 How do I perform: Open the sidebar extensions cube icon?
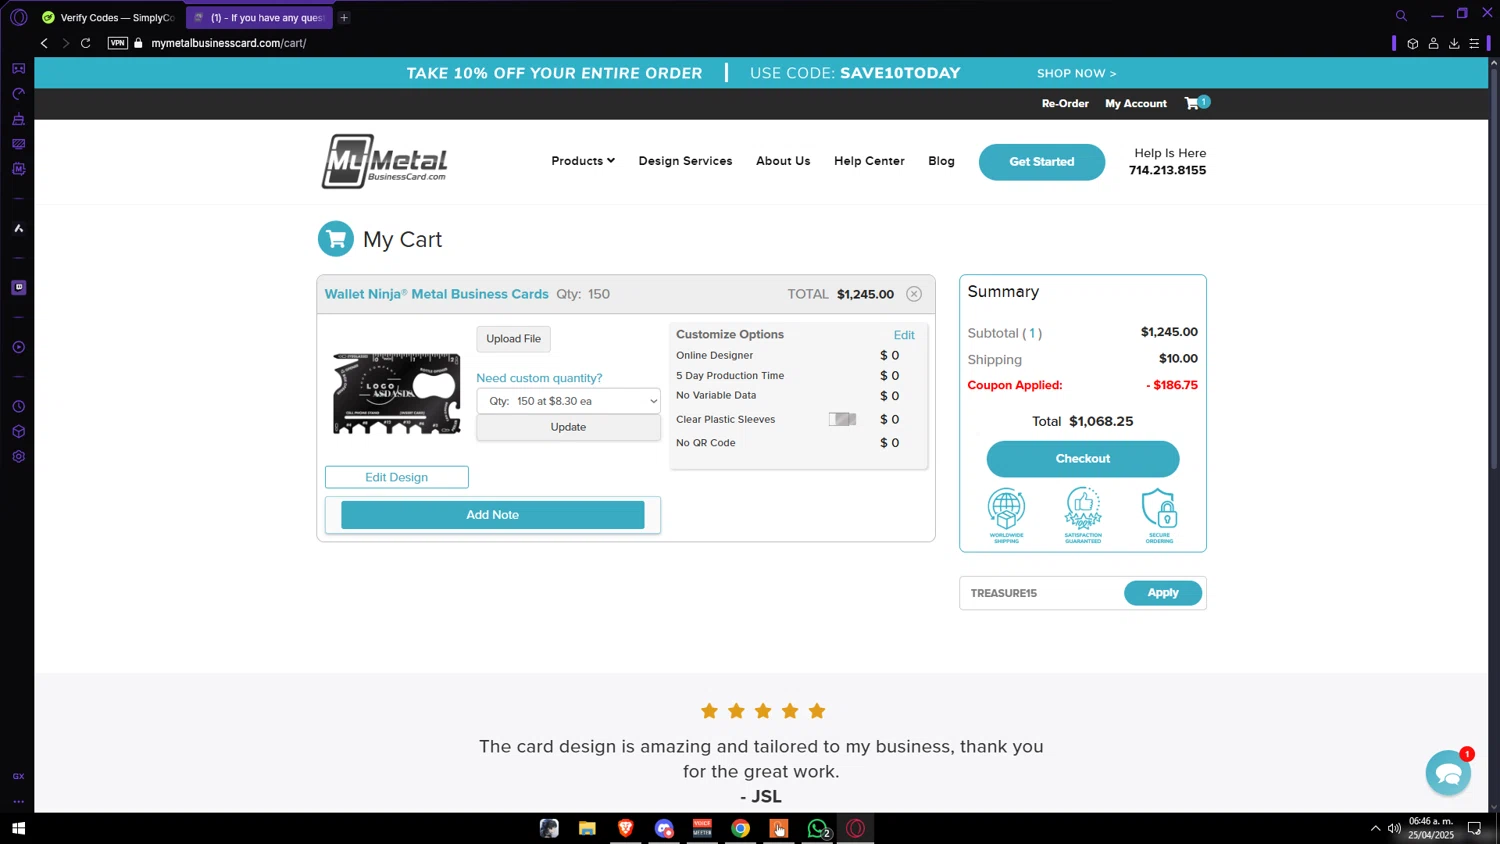(18, 432)
